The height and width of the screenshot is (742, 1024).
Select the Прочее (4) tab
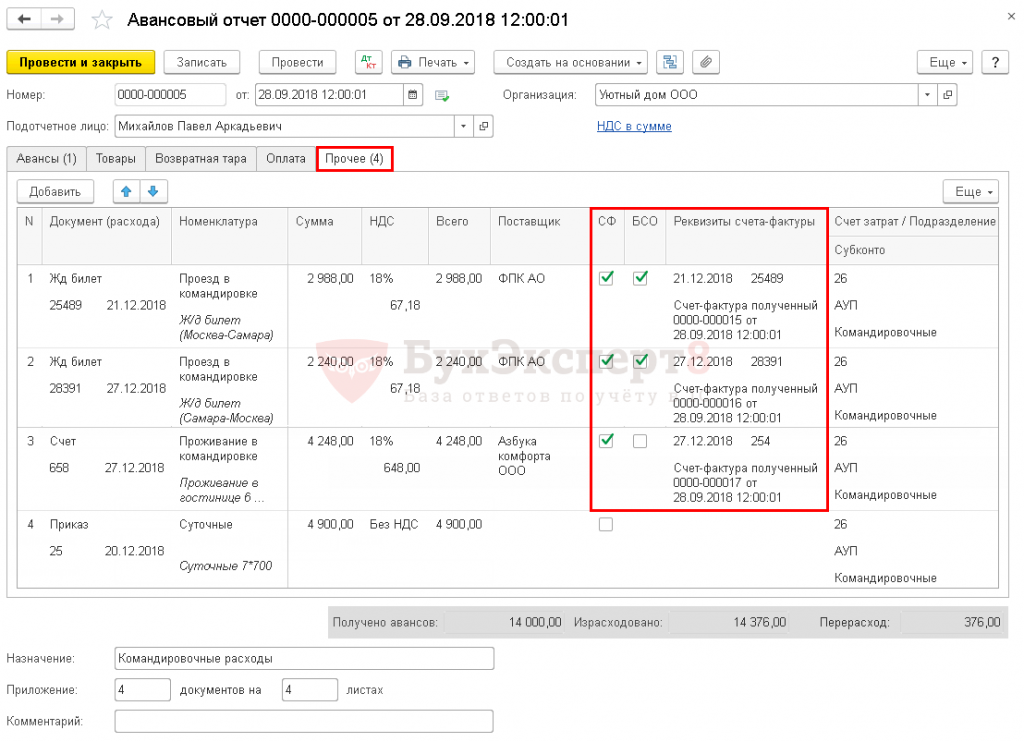(354, 159)
